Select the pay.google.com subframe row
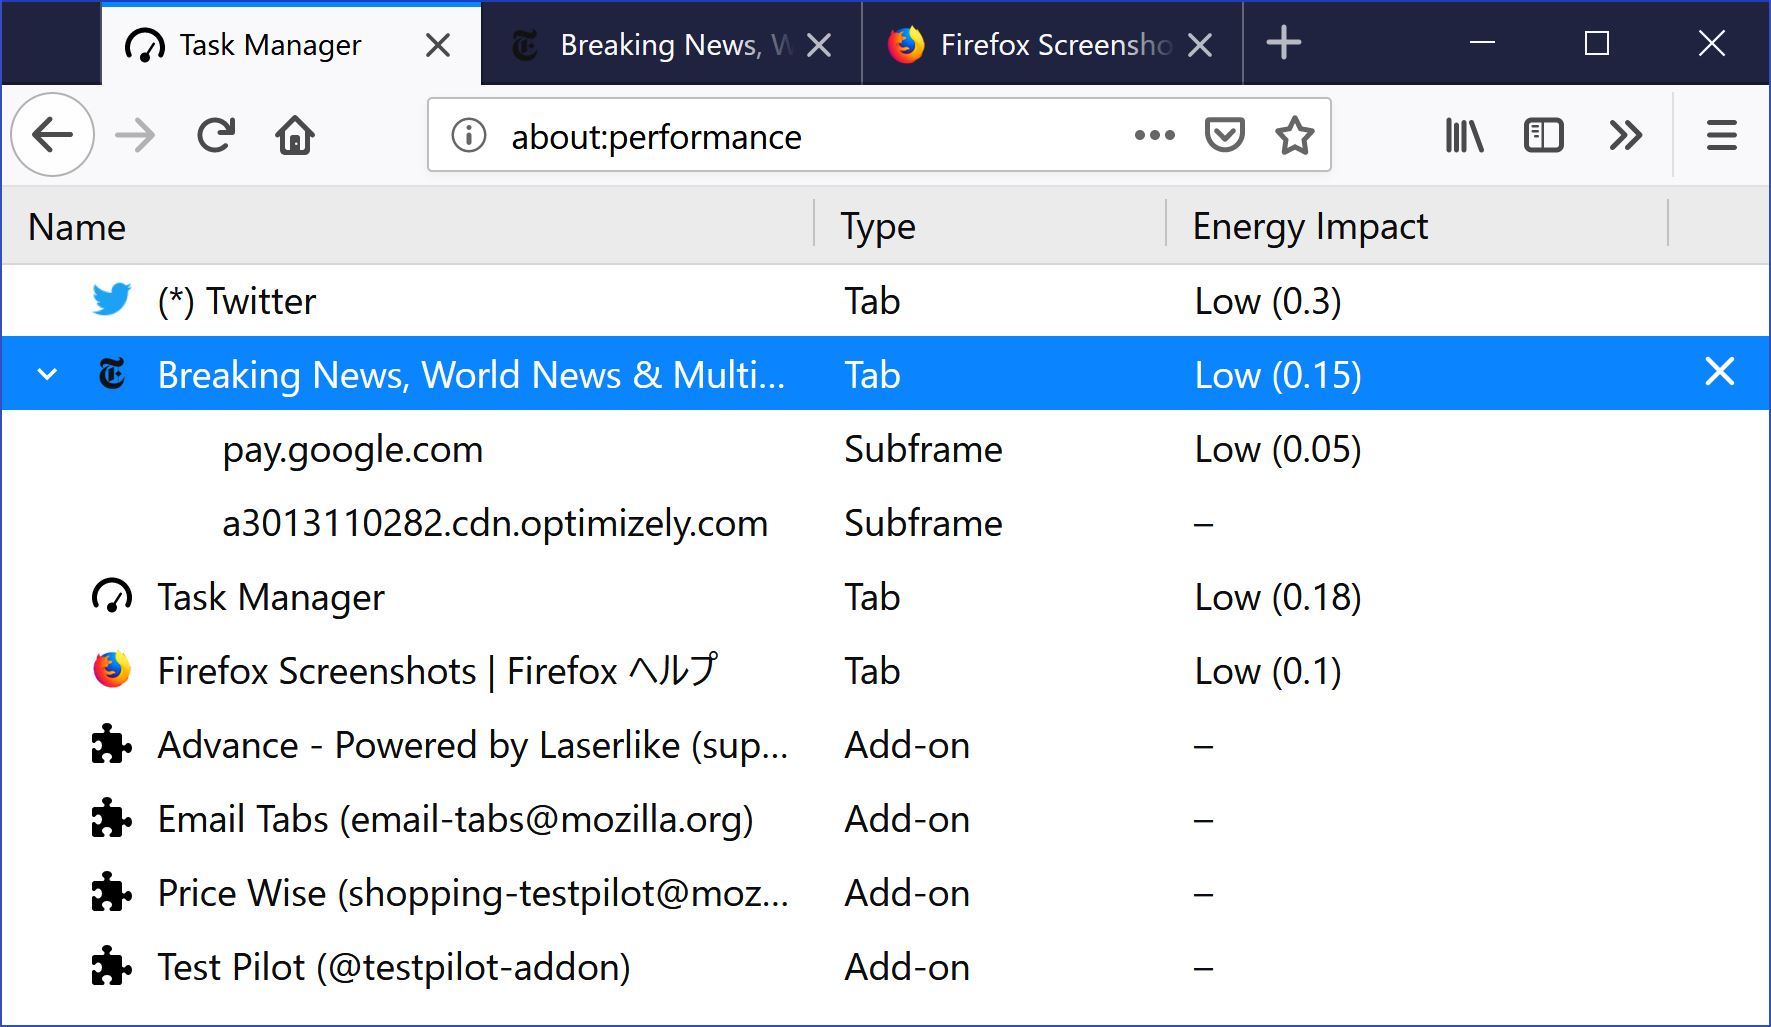Screen dimensions: 1771x1027 (885, 449)
